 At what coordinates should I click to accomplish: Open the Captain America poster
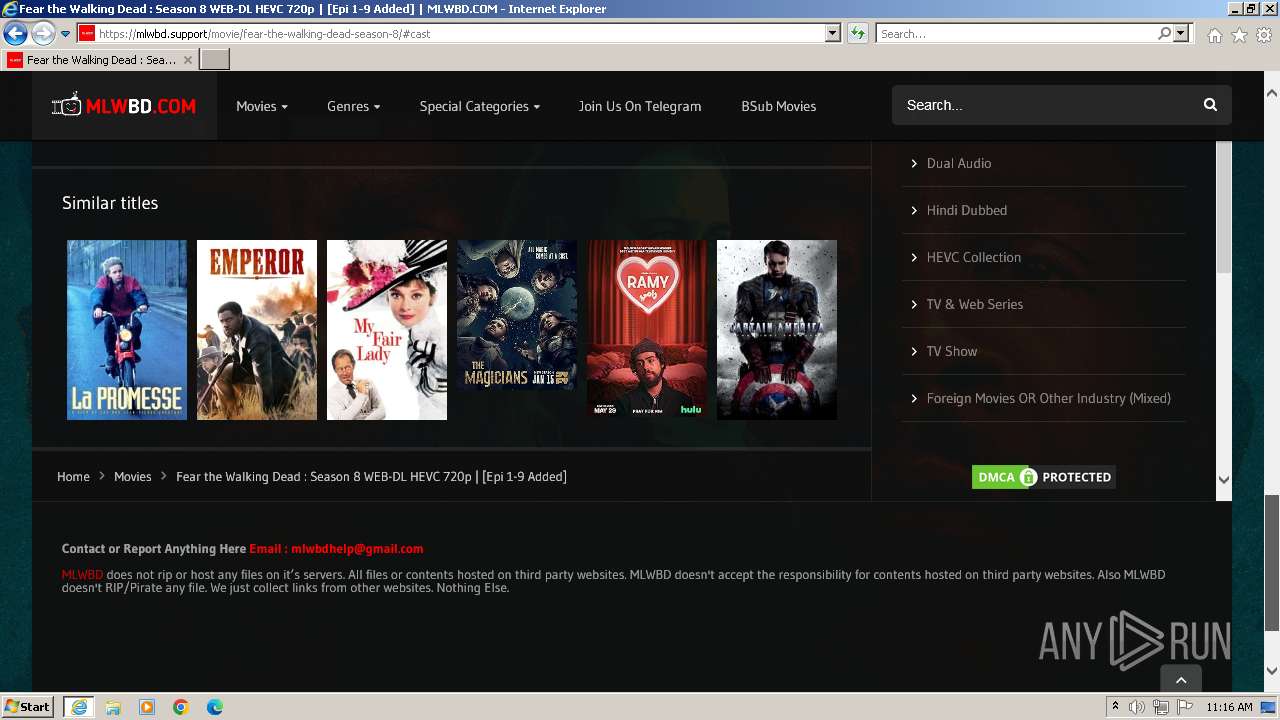click(777, 330)
